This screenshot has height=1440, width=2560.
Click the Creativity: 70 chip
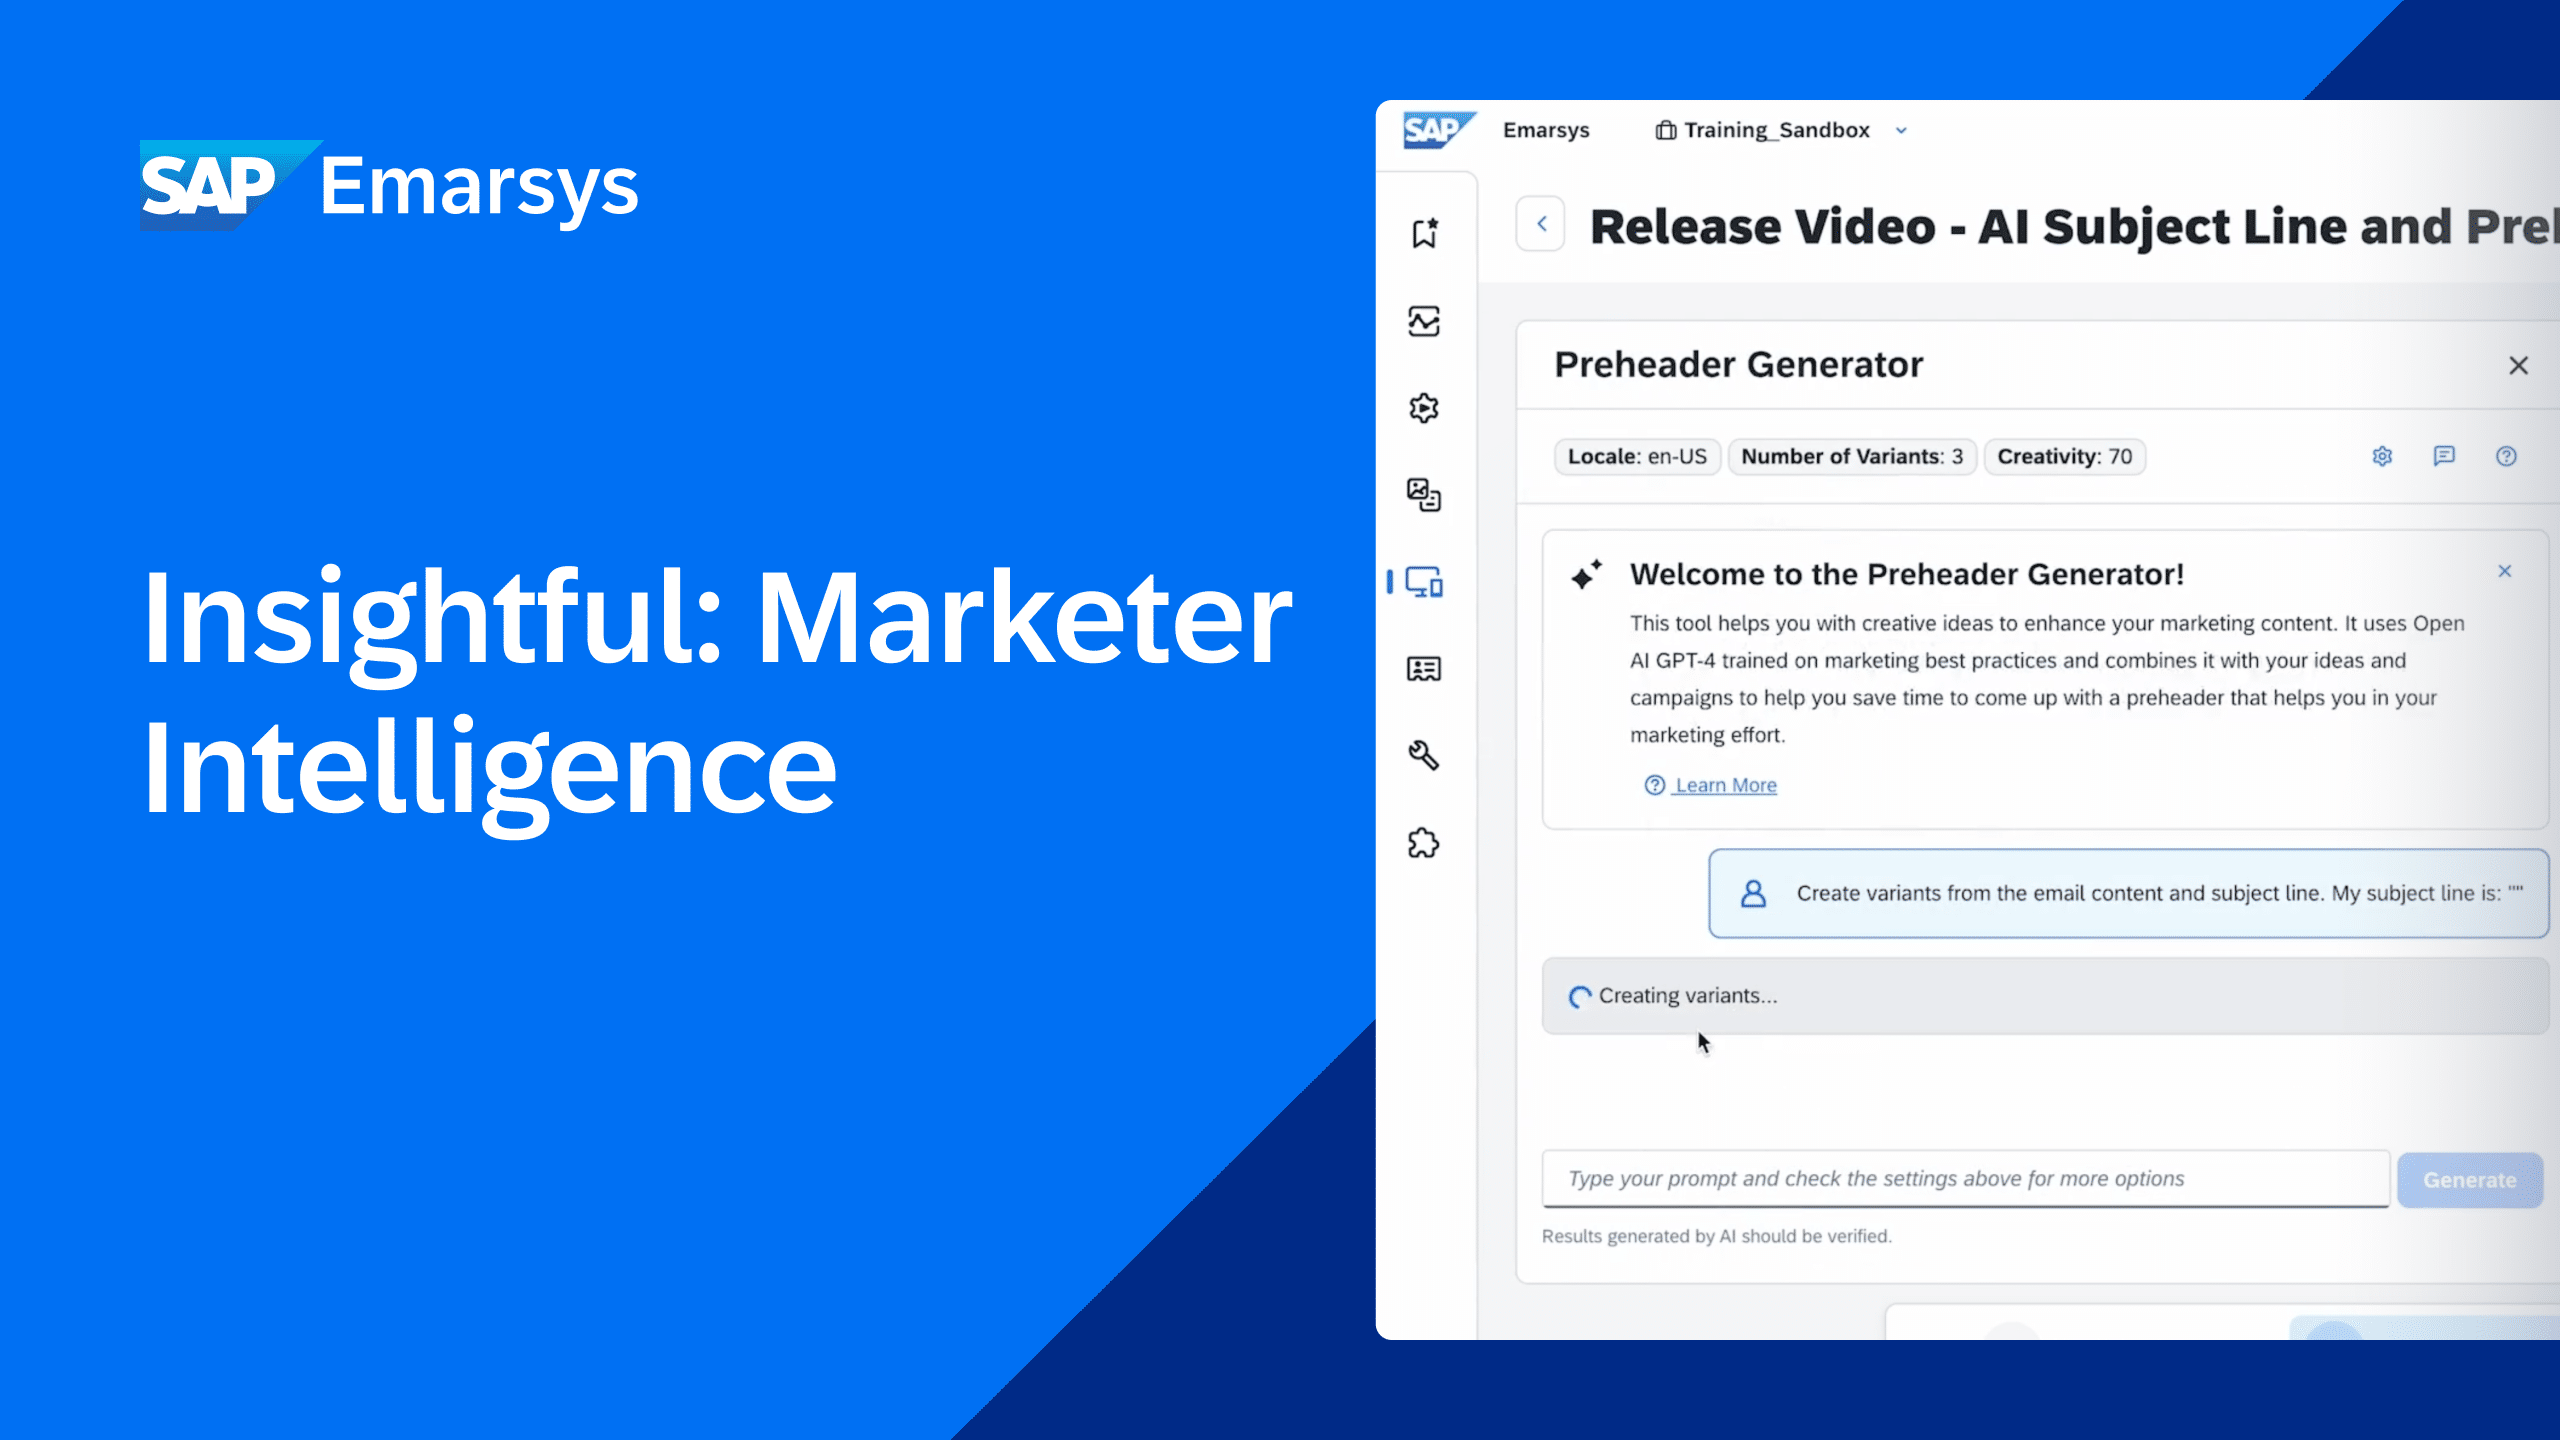2064,457
